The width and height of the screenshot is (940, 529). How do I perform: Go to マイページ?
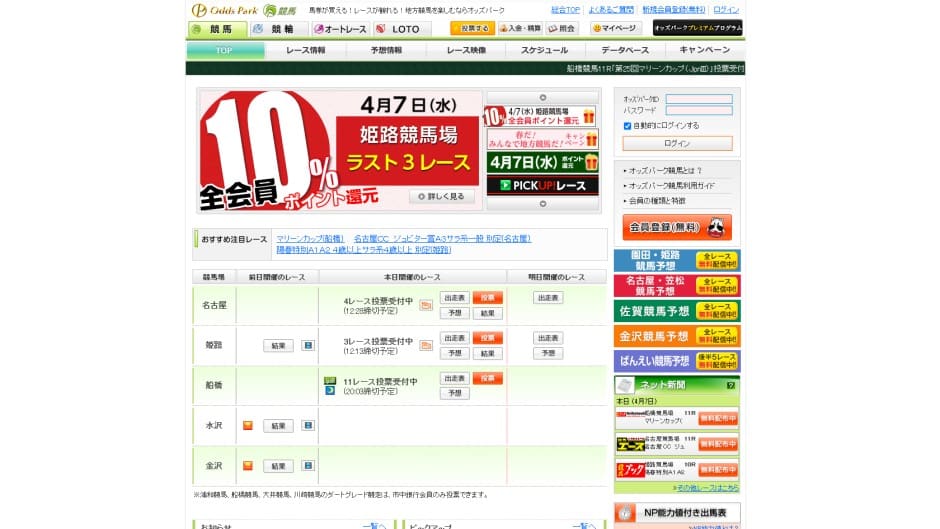pos(614,28)
